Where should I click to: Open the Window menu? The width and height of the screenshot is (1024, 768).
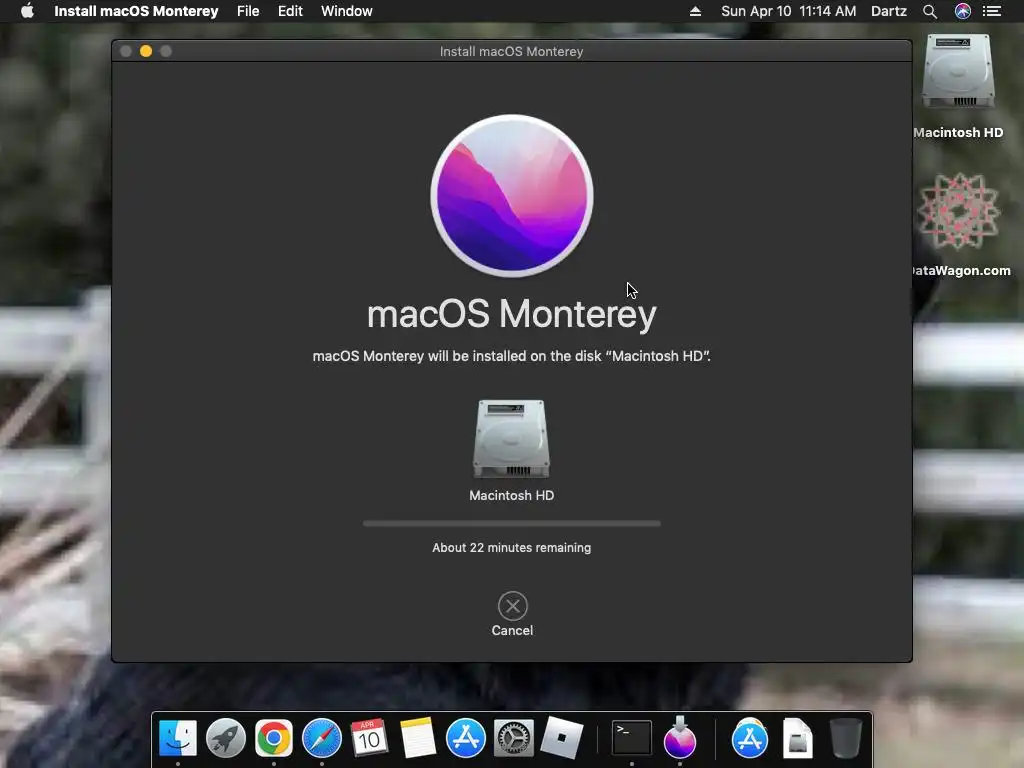pyautogui.click(x=347, y=11)
